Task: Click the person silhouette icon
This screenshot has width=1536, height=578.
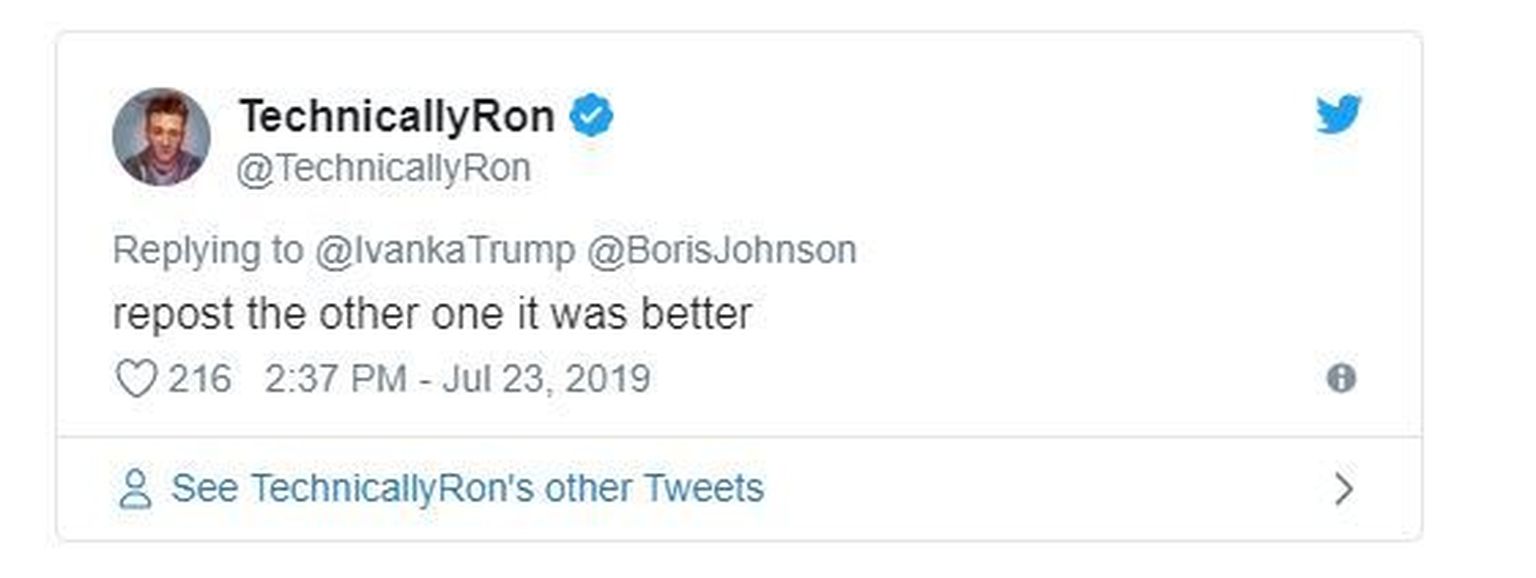Action: tap(135, 490)
